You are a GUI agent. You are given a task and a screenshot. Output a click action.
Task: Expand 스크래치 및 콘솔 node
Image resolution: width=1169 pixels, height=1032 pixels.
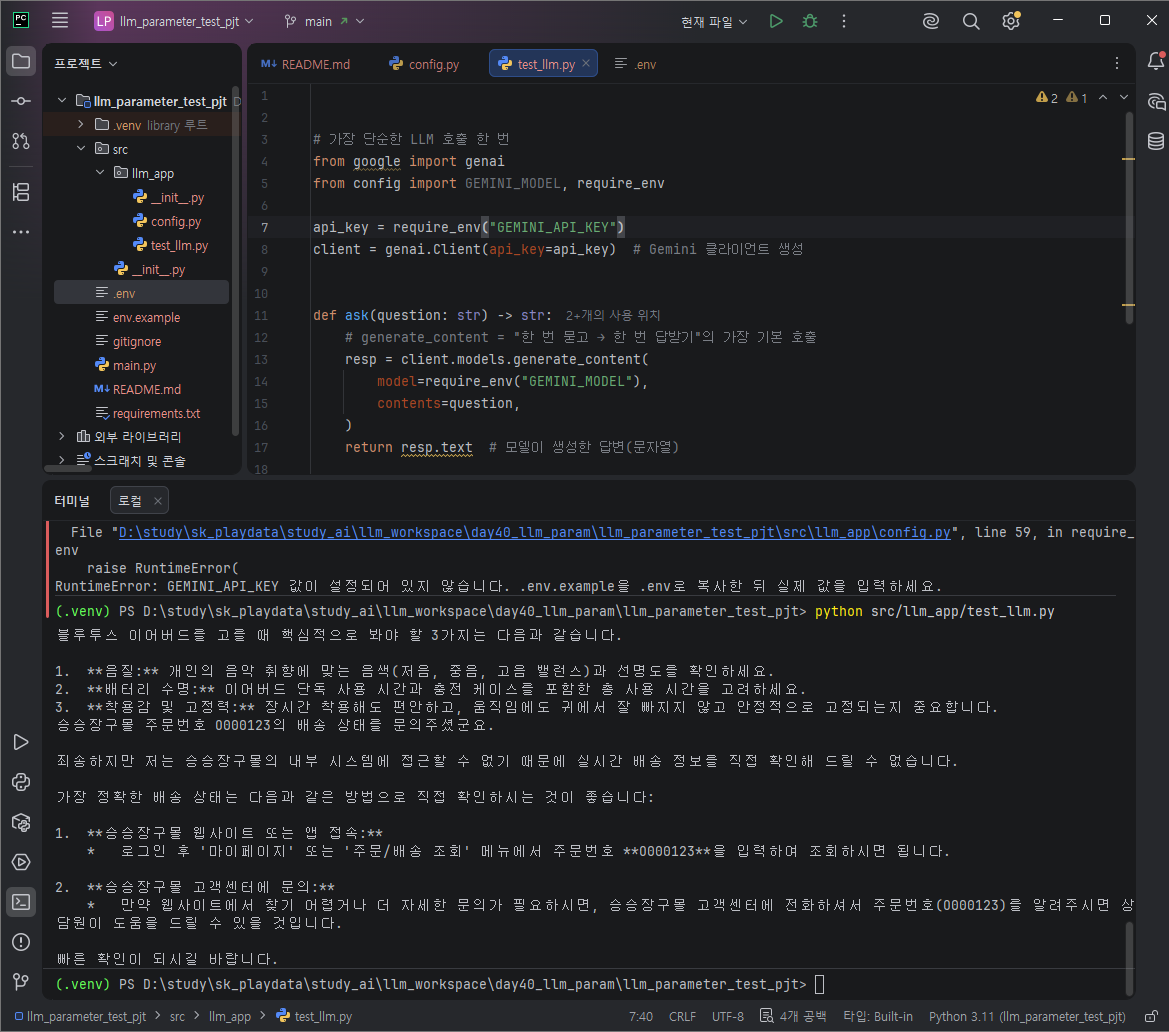pos(62,460)
